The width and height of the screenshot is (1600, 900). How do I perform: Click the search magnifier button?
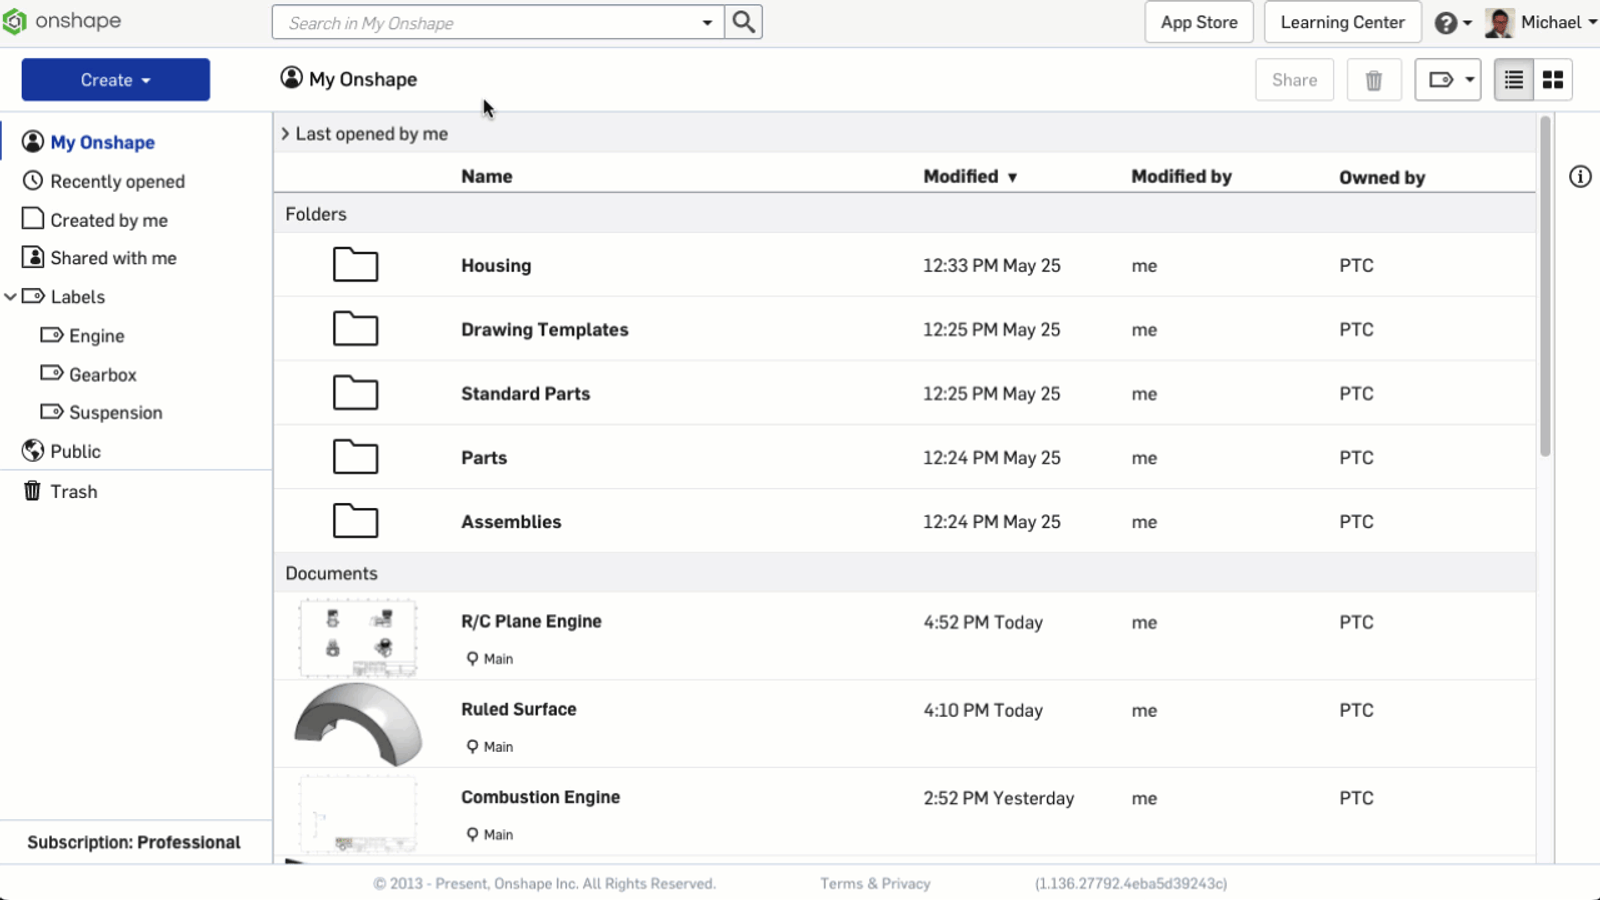coord(743,22)
